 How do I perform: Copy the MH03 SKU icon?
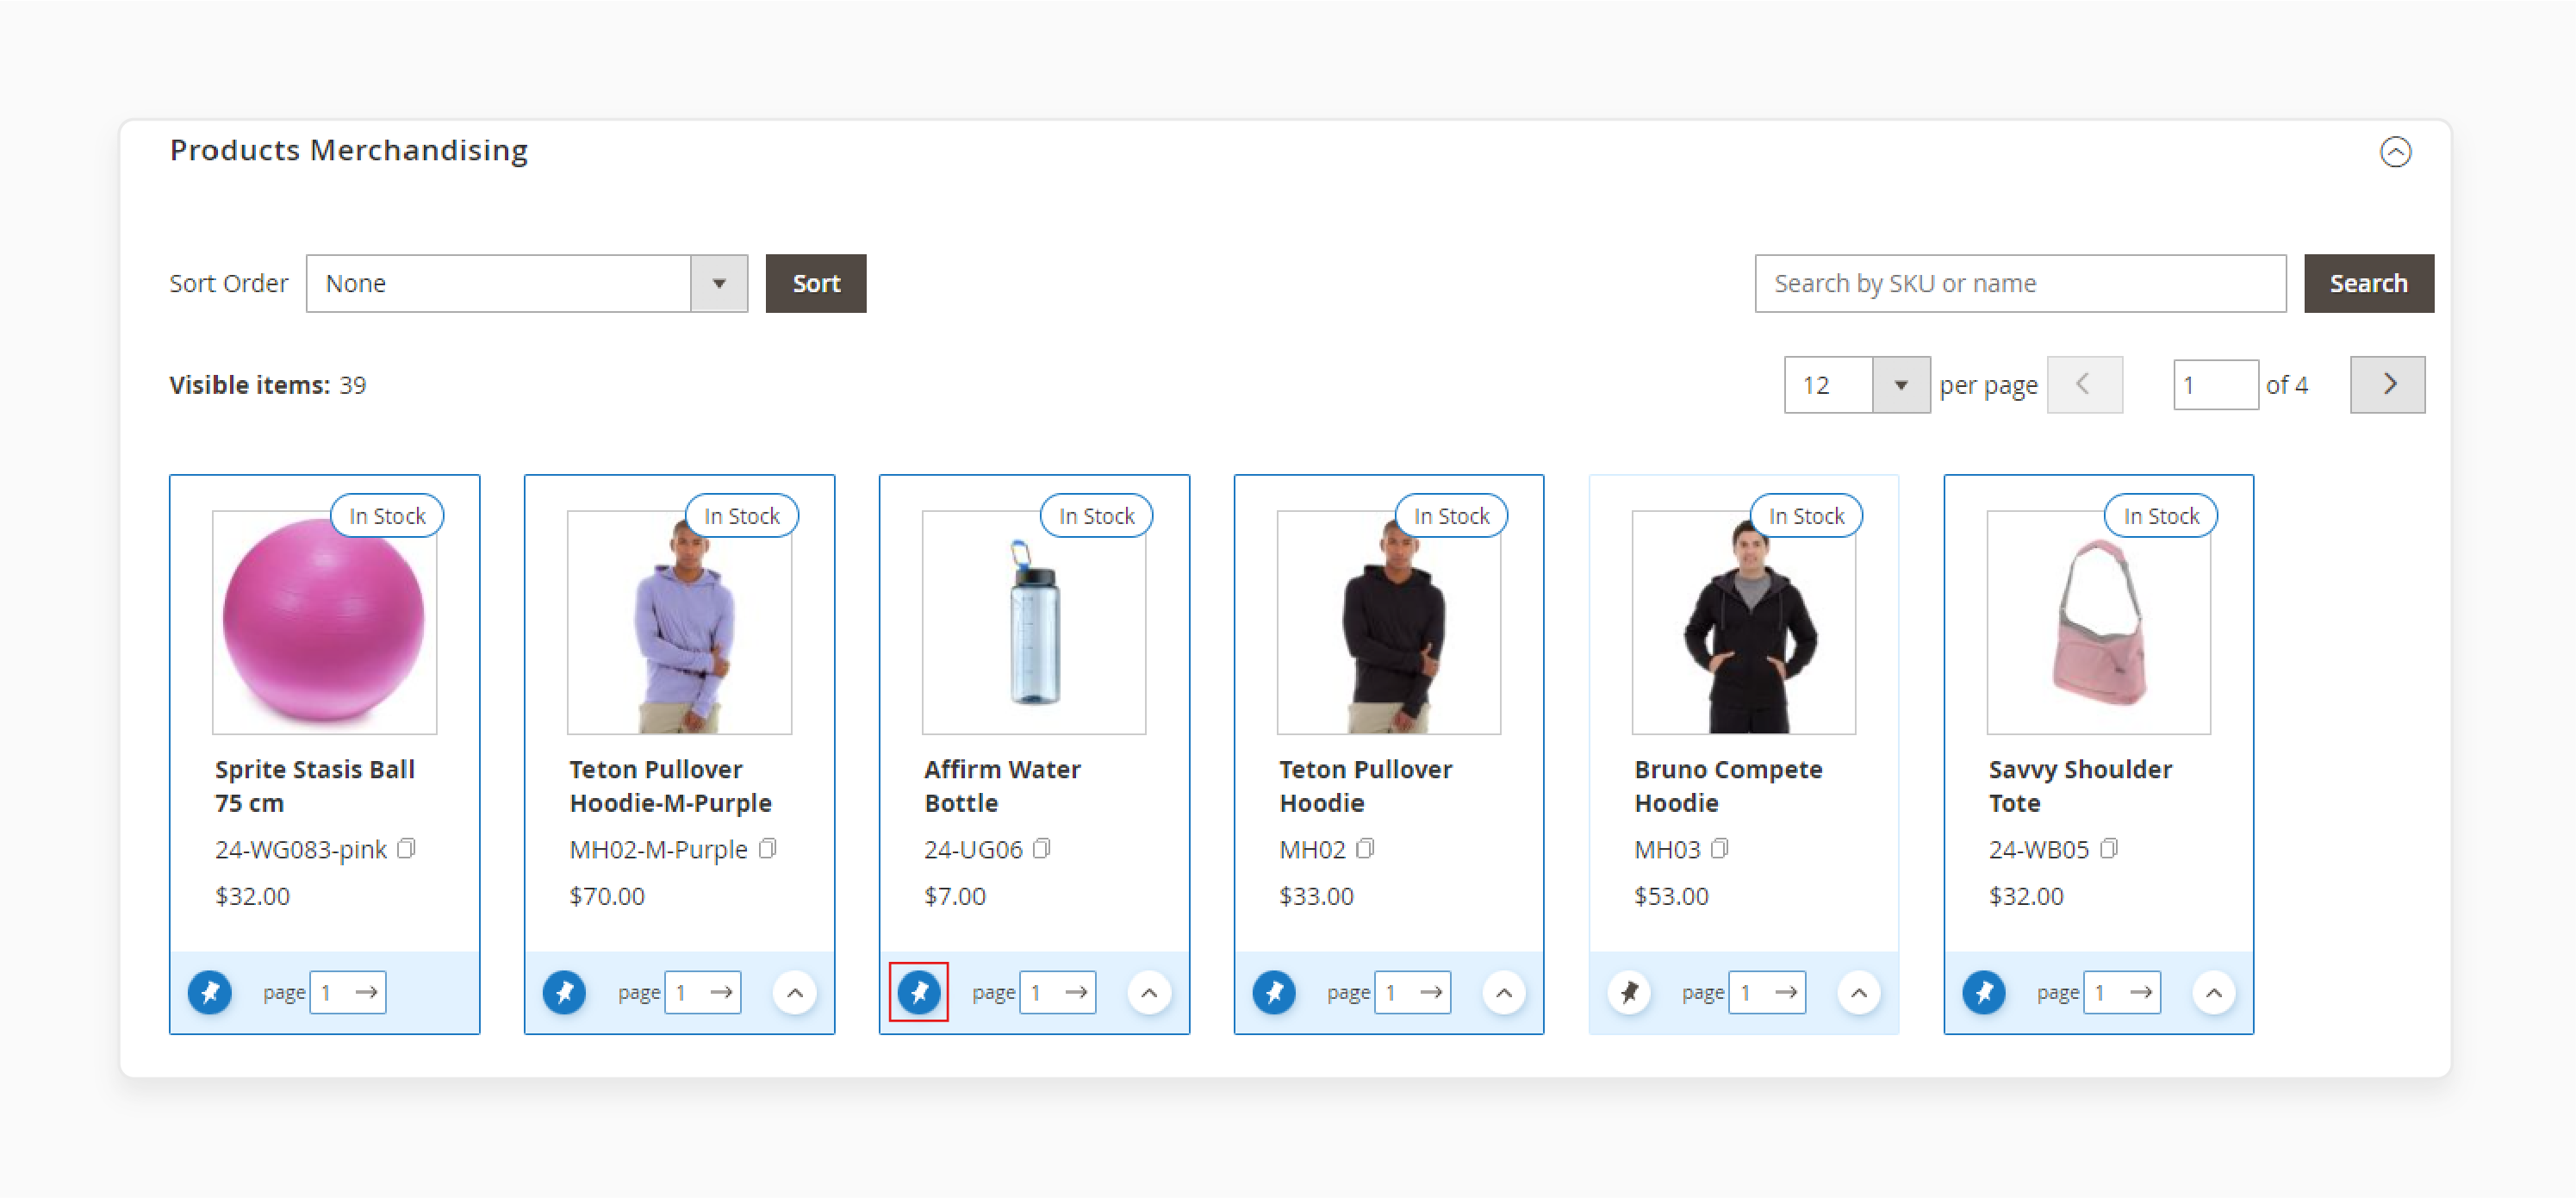[x=1720, y=849]
